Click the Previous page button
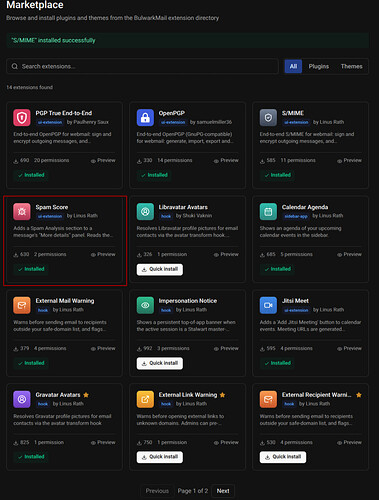Image resolution: width=379 pixels, height=500 pixels. [157, 491]
